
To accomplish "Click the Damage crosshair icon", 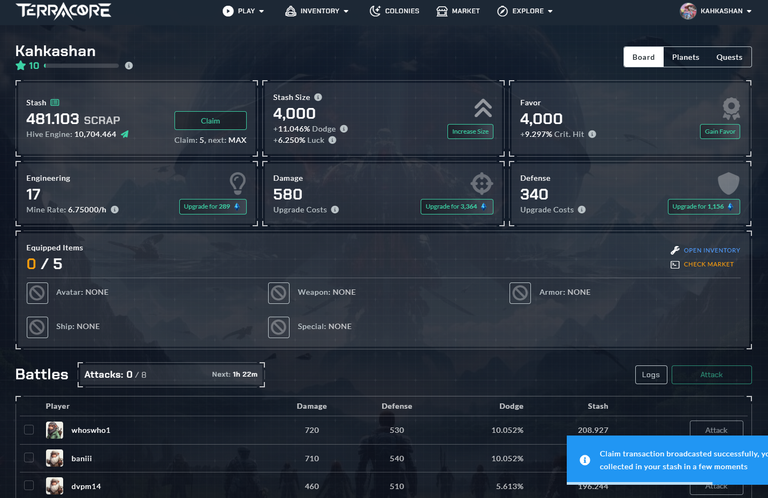I will point(481,184).
